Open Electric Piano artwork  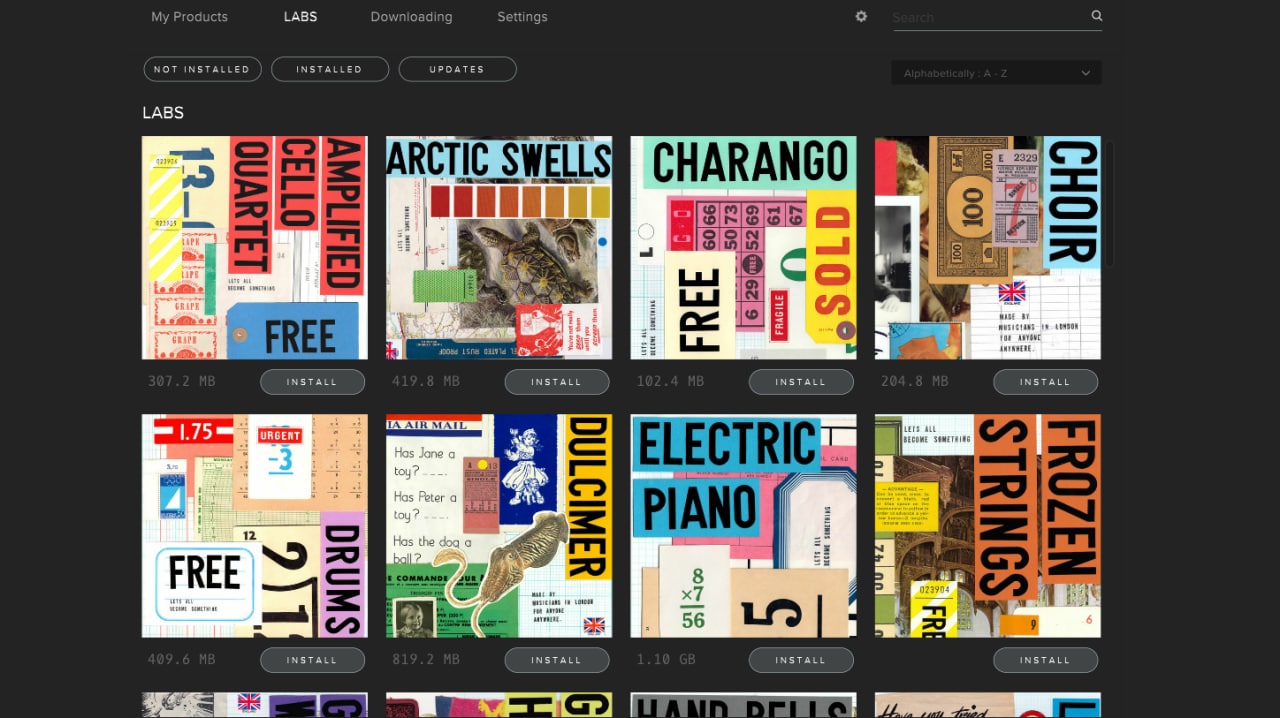pyautogui.click(x=743, y=526)
